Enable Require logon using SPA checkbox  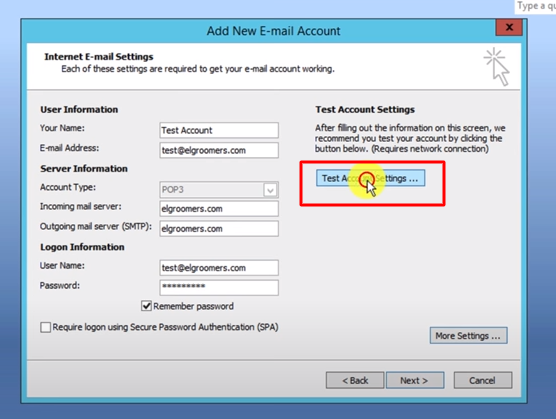(x=45, y=327)
